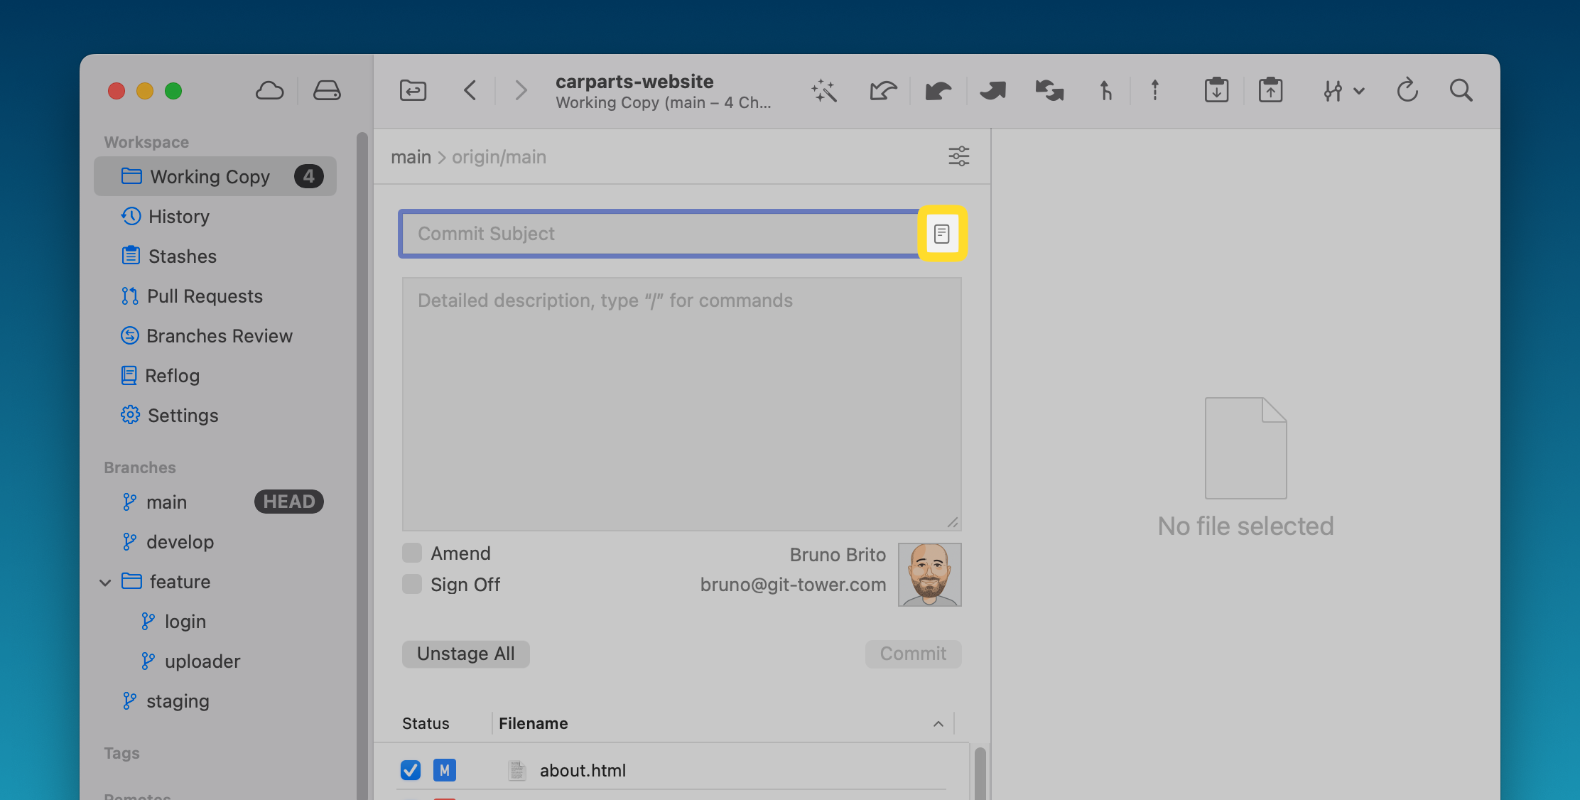Open the search magnifier icon

click(x=1461, y=91)
